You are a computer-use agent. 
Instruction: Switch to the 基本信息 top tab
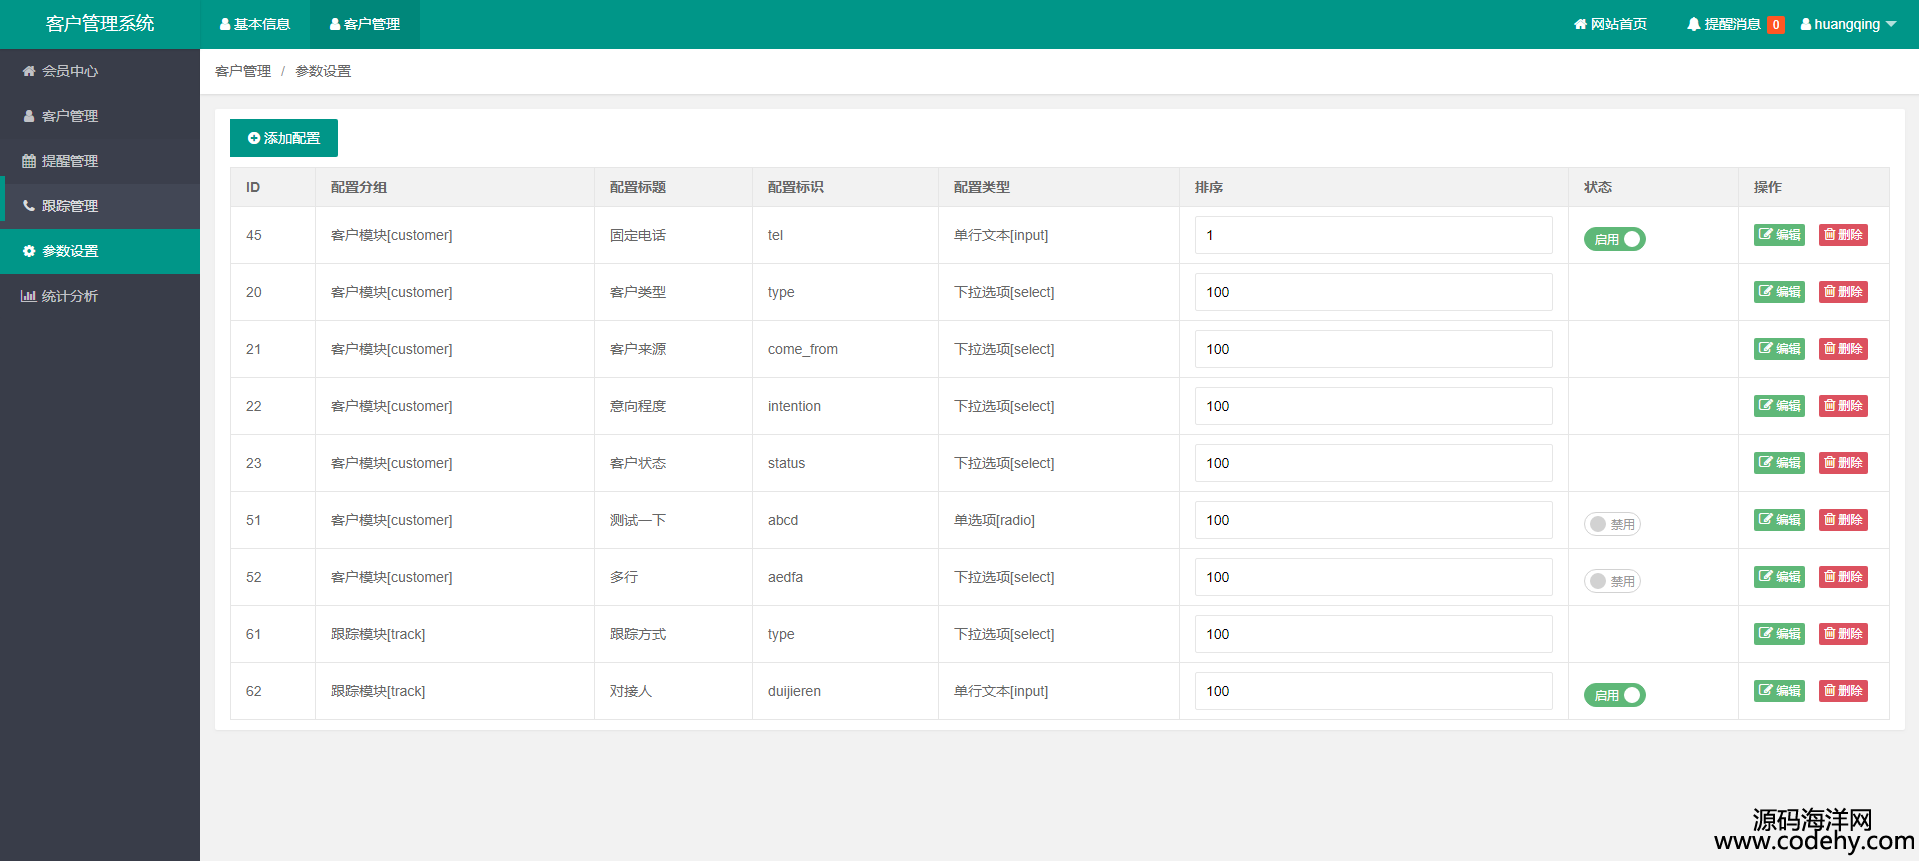click(255, 24)
